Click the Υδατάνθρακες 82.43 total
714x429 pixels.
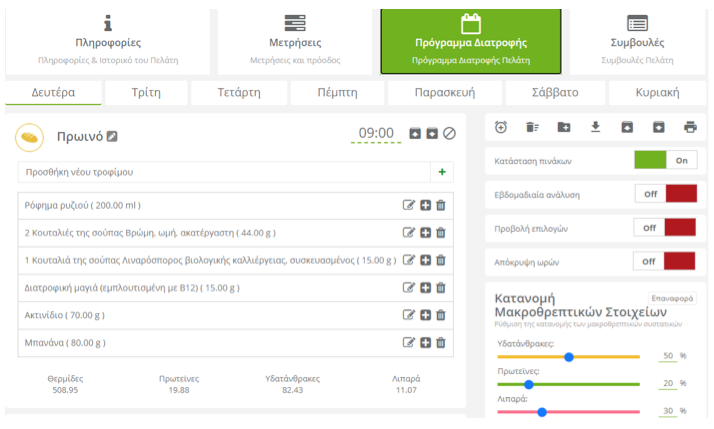point(292,390)
